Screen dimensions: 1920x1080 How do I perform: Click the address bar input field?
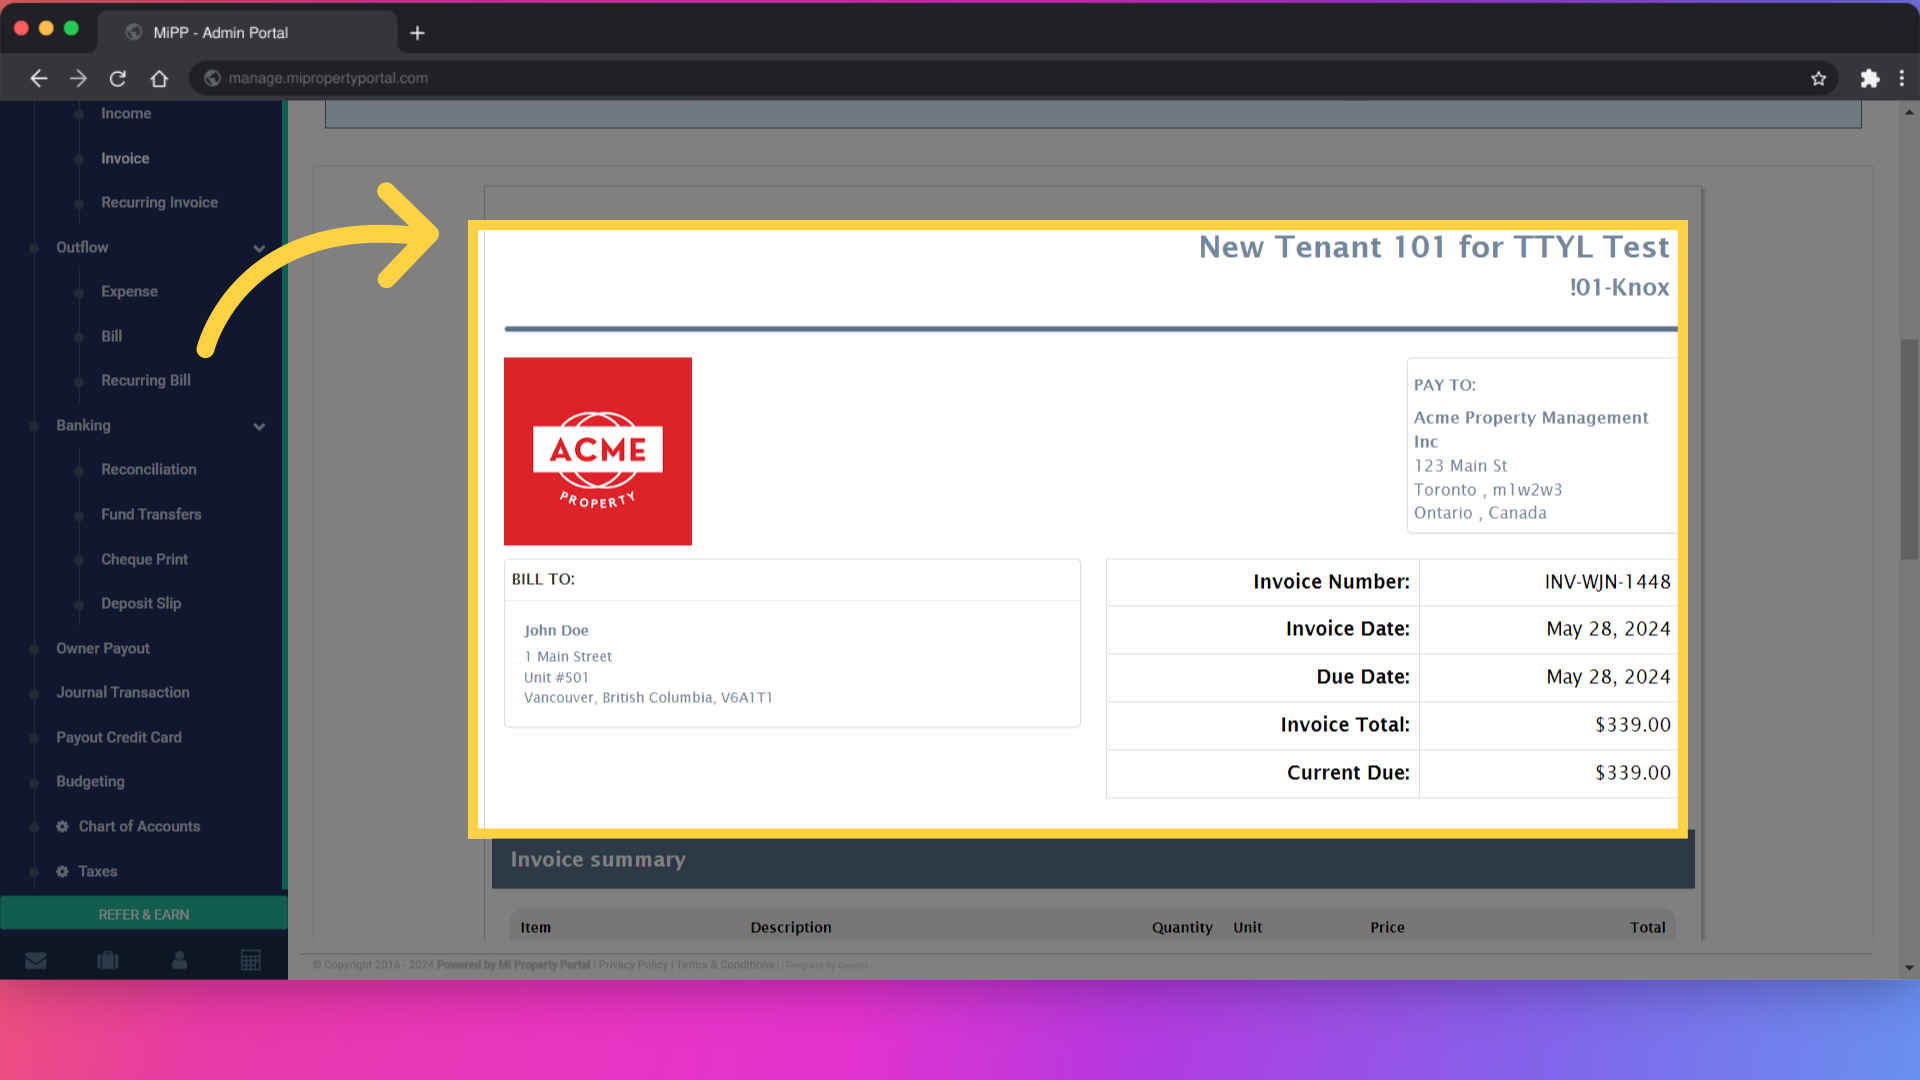click(x=600, y=78)
